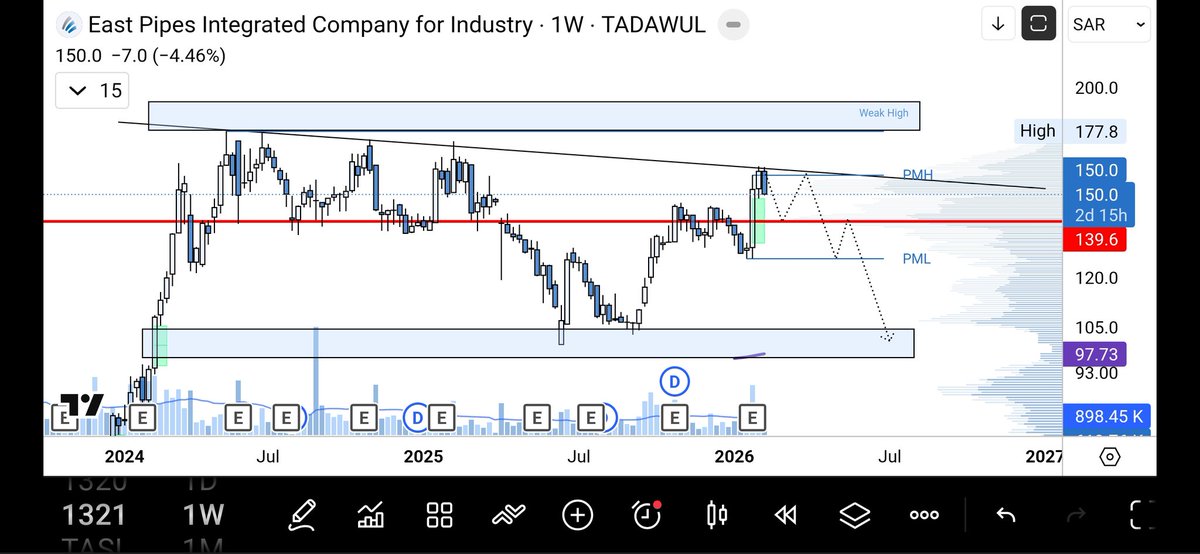Screen dimensions: 1200x554
Task: Tap the 2026 time axis label
Action: [734, 457]
